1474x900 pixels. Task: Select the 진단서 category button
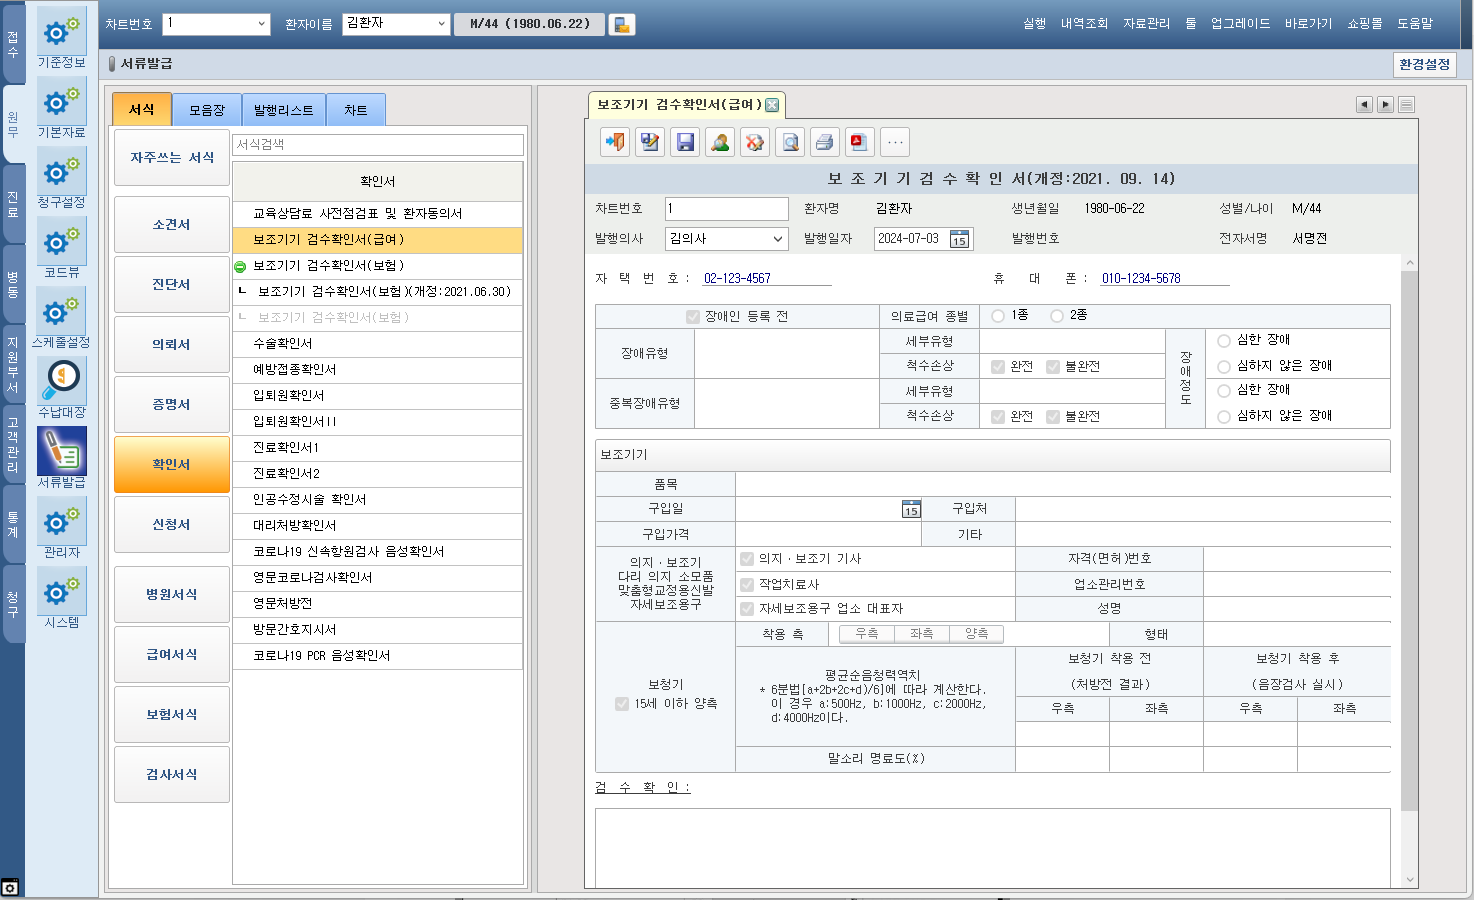coord(172,285)
